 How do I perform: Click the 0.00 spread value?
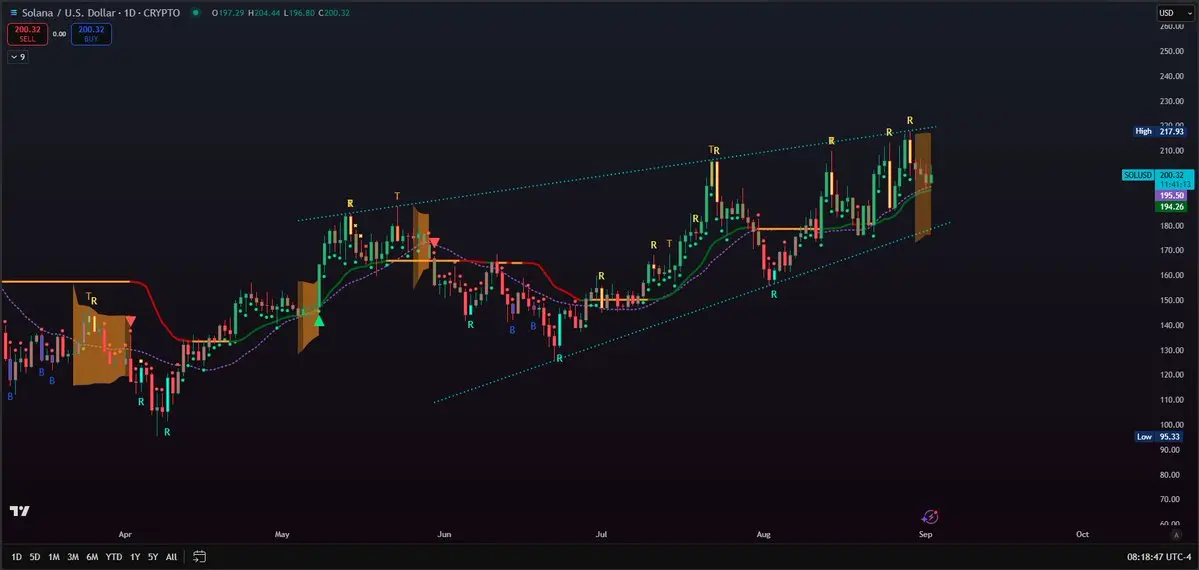click(60, 34)
